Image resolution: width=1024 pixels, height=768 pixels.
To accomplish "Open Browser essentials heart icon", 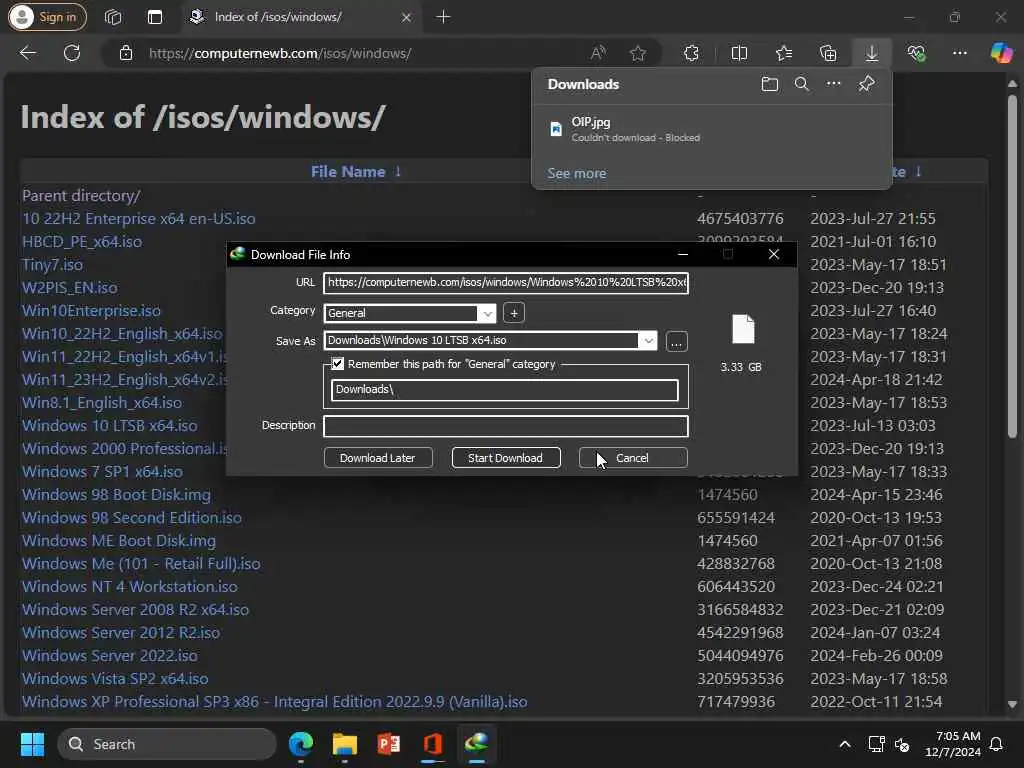I will (916, 53).
